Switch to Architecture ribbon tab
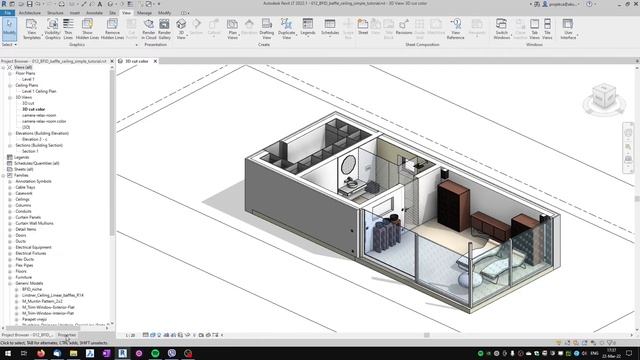The image size is (640, 360). click(30, 13)
